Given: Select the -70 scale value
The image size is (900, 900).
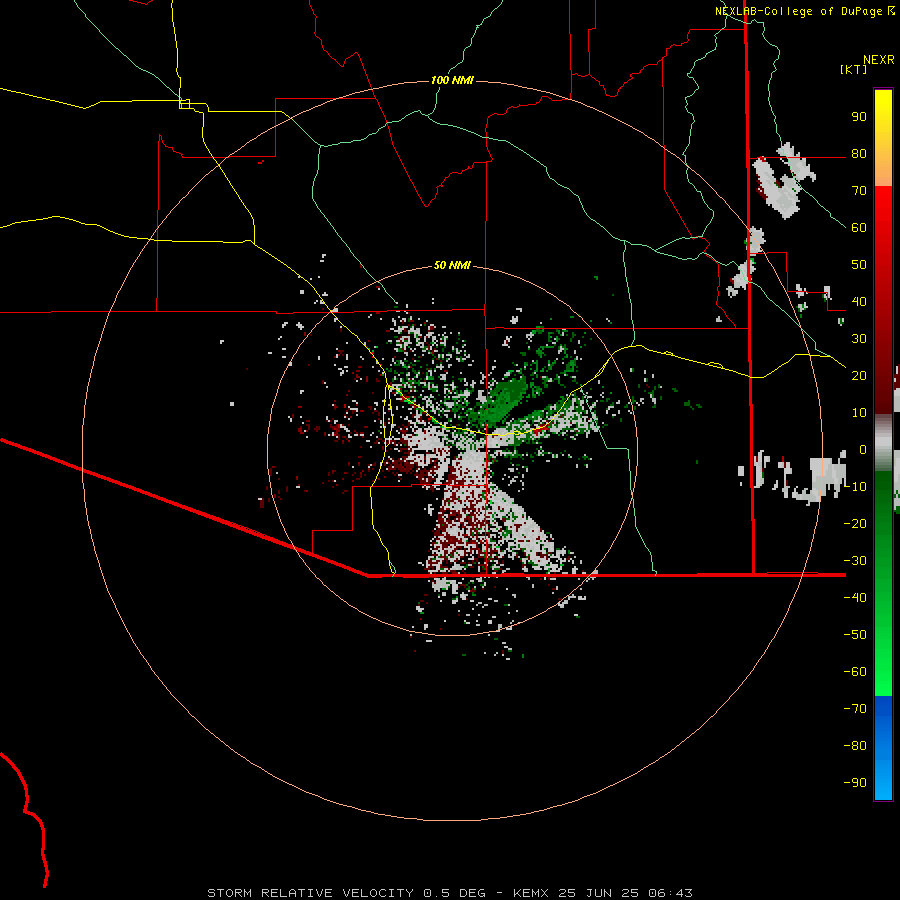Looking at the screenshot, I should (855, 709).
